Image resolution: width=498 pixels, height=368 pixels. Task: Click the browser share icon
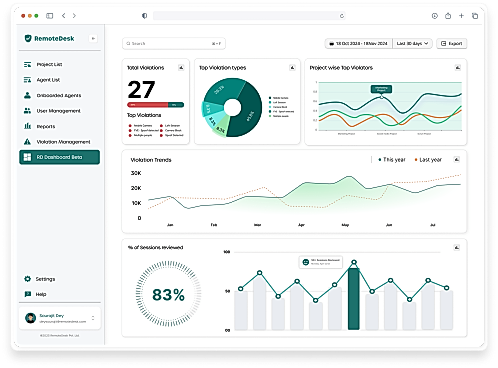click(x=448, y=16)
